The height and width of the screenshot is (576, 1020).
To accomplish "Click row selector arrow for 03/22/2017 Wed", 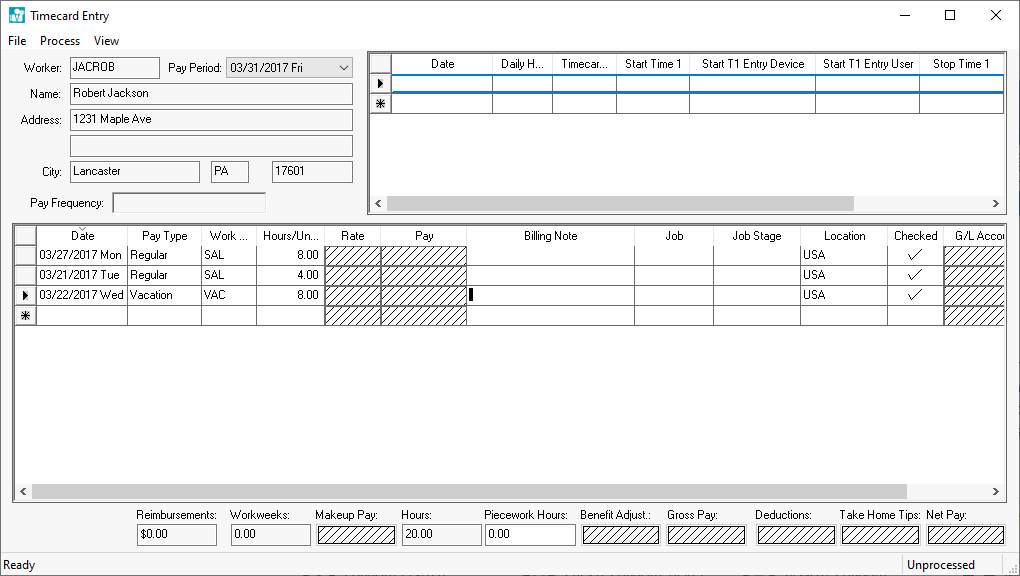I will pos(25,295).
